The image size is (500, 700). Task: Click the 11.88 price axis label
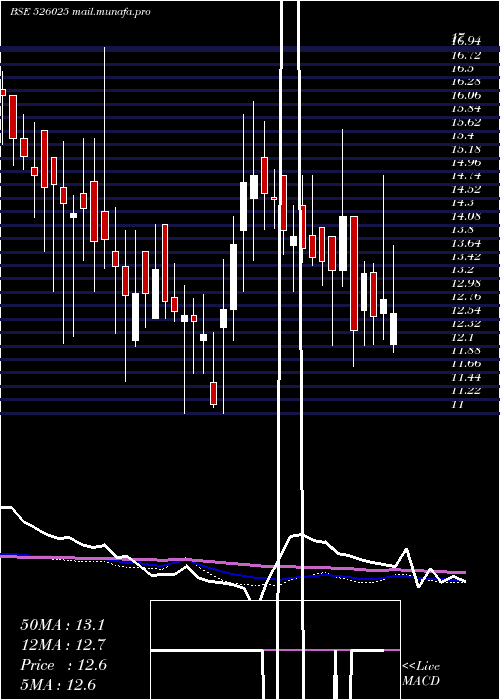point(466,350)
